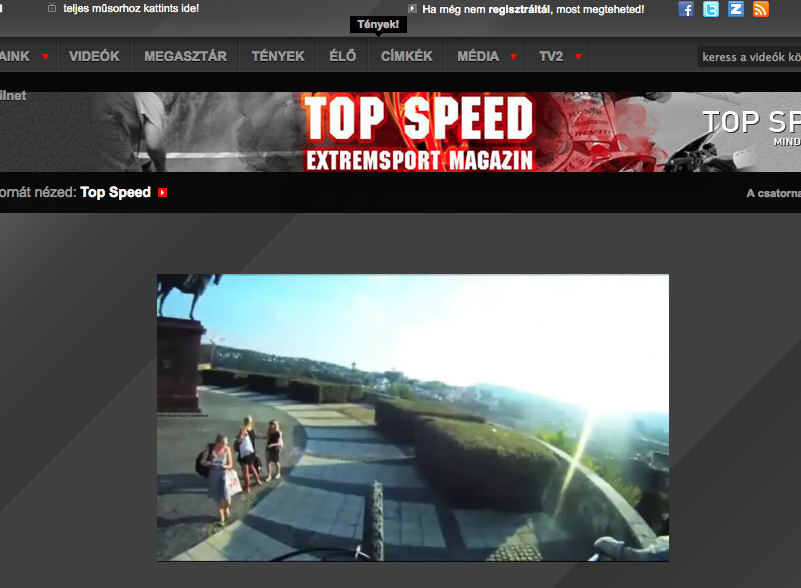The image size is (801, 588).
Task: Focus the 'keress a videók' search field
Action: tap(749, 57)
